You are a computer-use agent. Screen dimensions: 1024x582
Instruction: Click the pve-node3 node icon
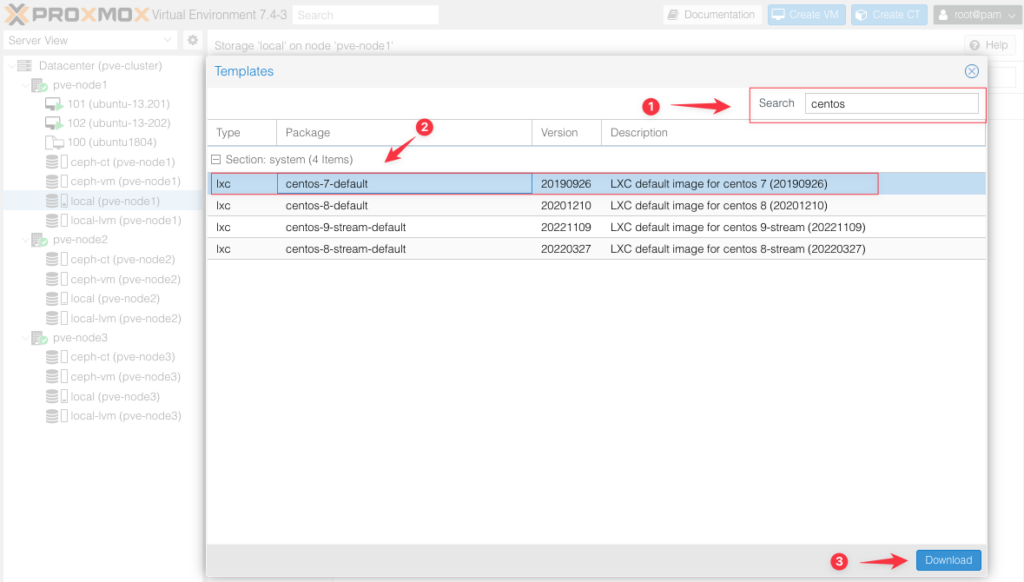pyautogui.click(x=39, y=338)
